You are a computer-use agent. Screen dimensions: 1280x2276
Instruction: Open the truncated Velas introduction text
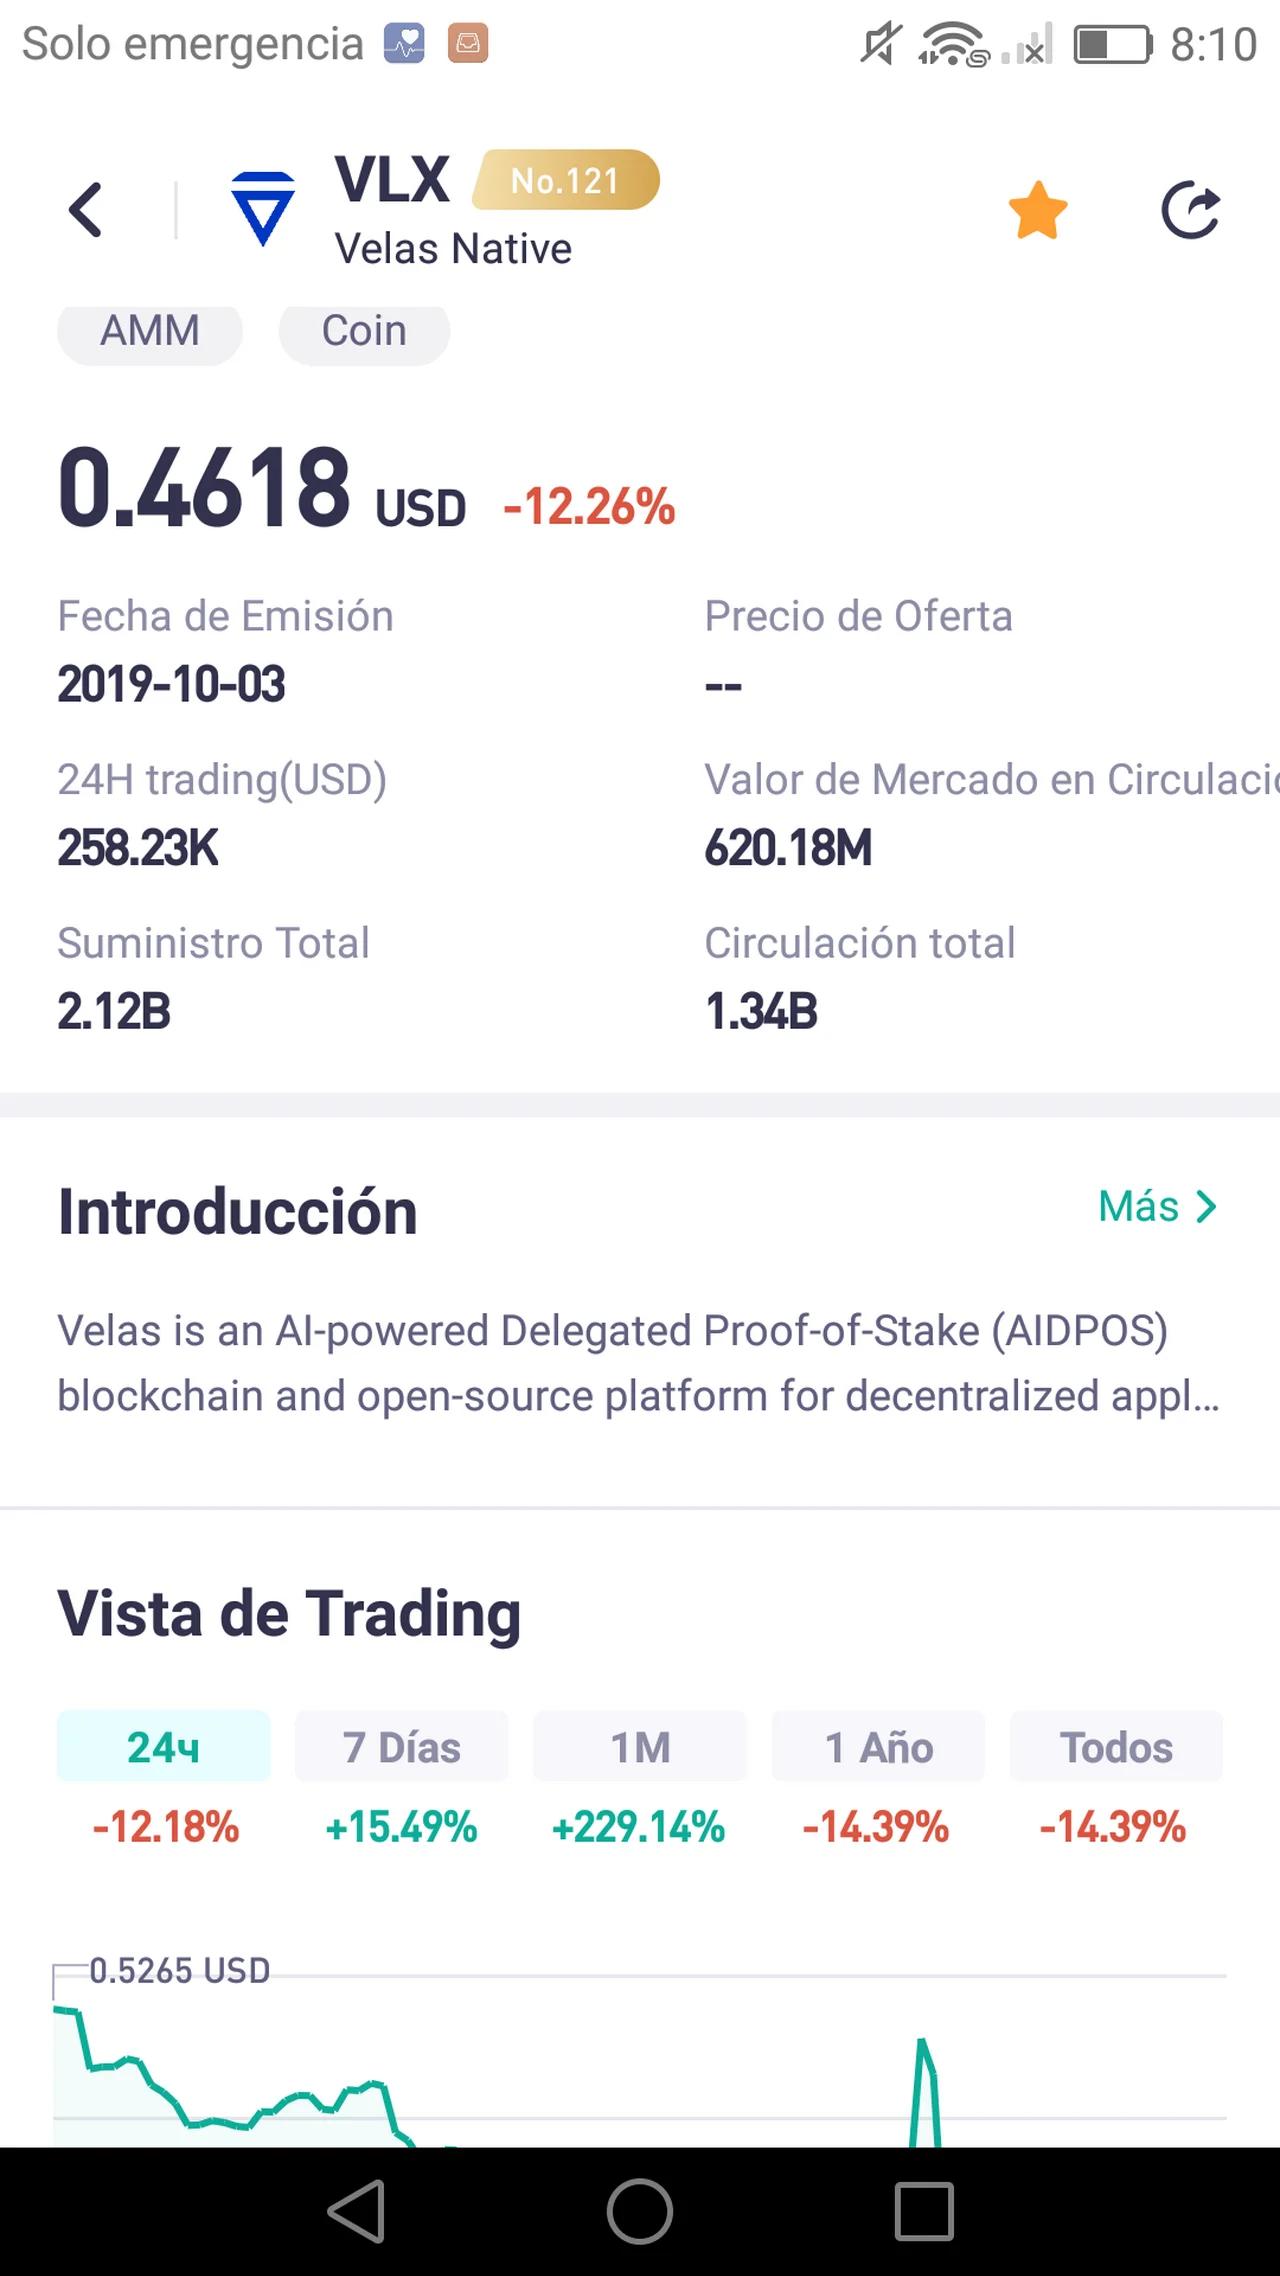tap(638, 1363)
